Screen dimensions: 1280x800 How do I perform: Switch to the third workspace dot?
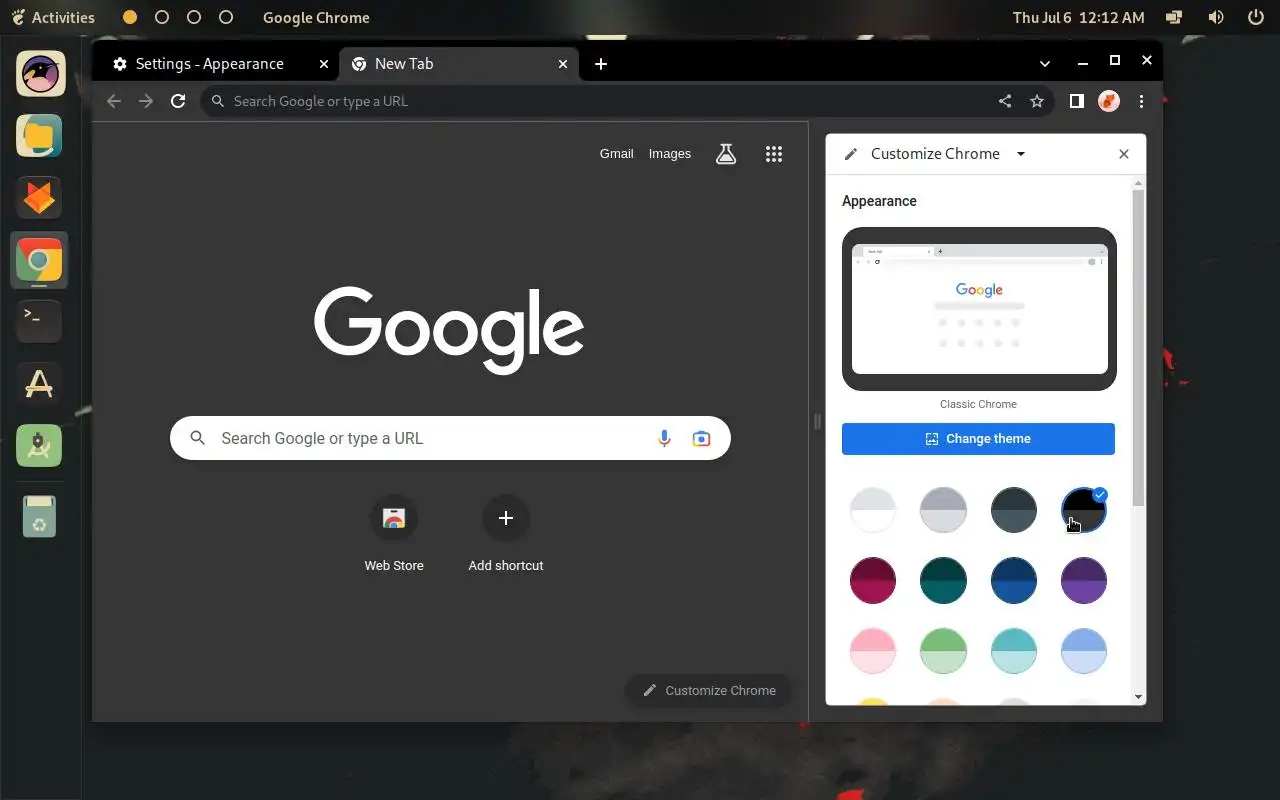pos(194,17)
